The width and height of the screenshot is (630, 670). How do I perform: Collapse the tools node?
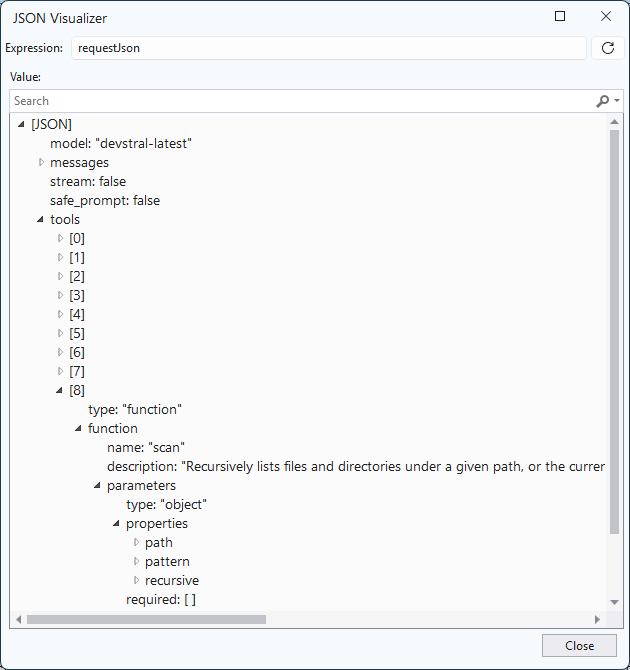click(x=40, y=220)
